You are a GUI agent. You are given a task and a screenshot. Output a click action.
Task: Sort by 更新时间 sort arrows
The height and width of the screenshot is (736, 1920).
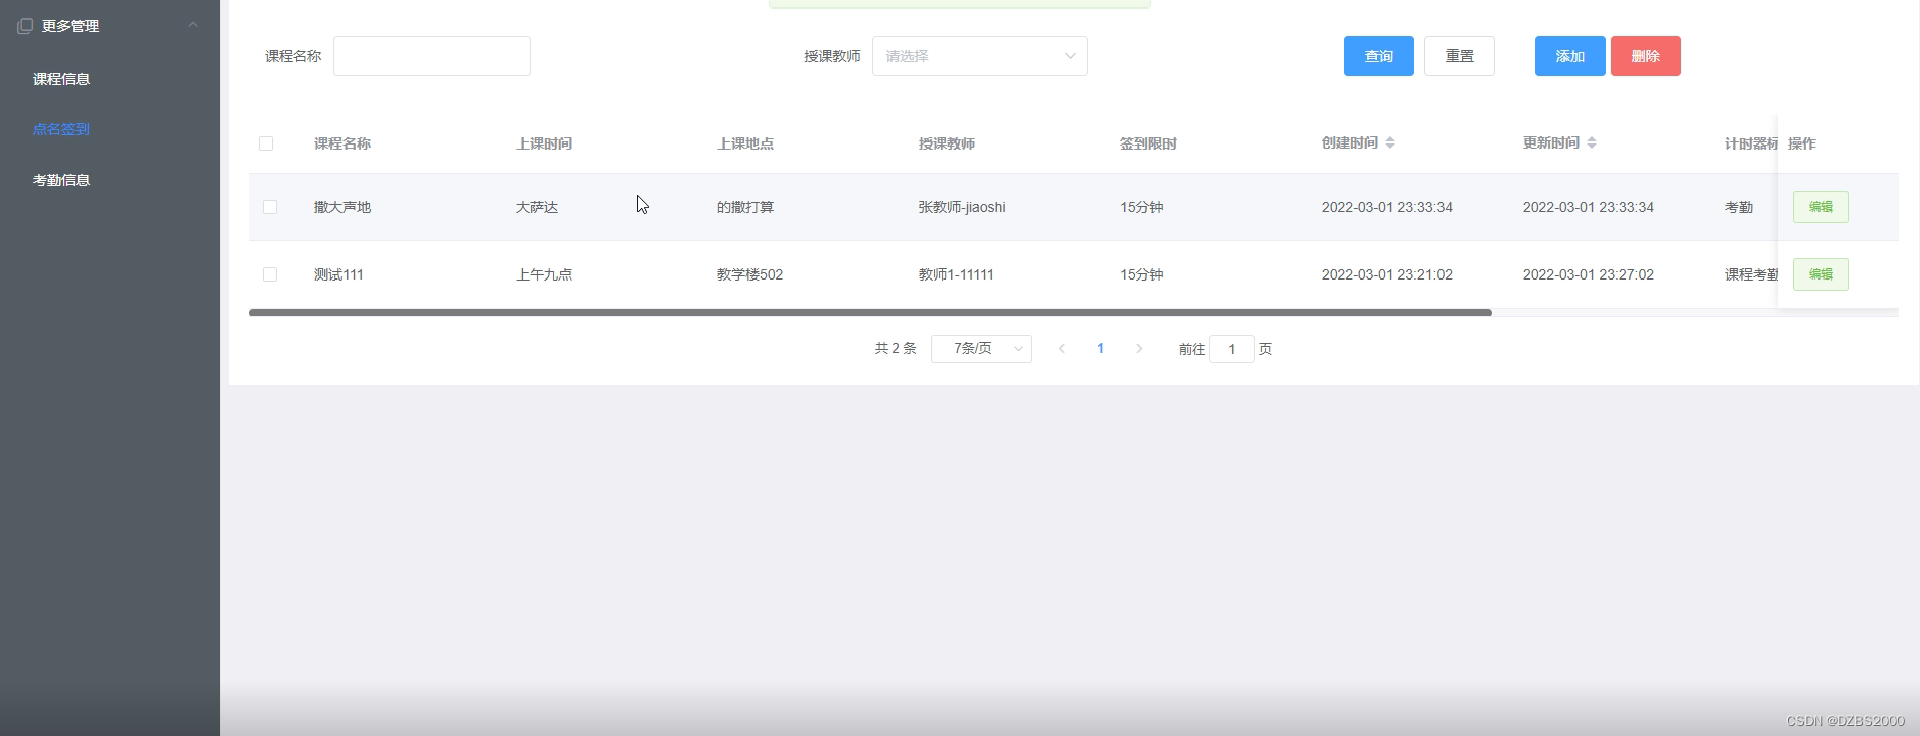coord(1592,143)
